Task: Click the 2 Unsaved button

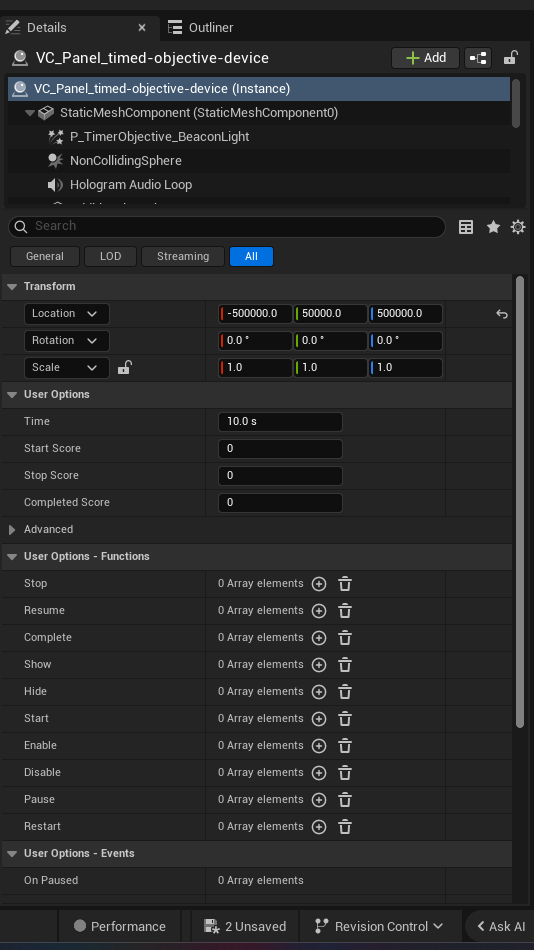Action: coord(245,926)
